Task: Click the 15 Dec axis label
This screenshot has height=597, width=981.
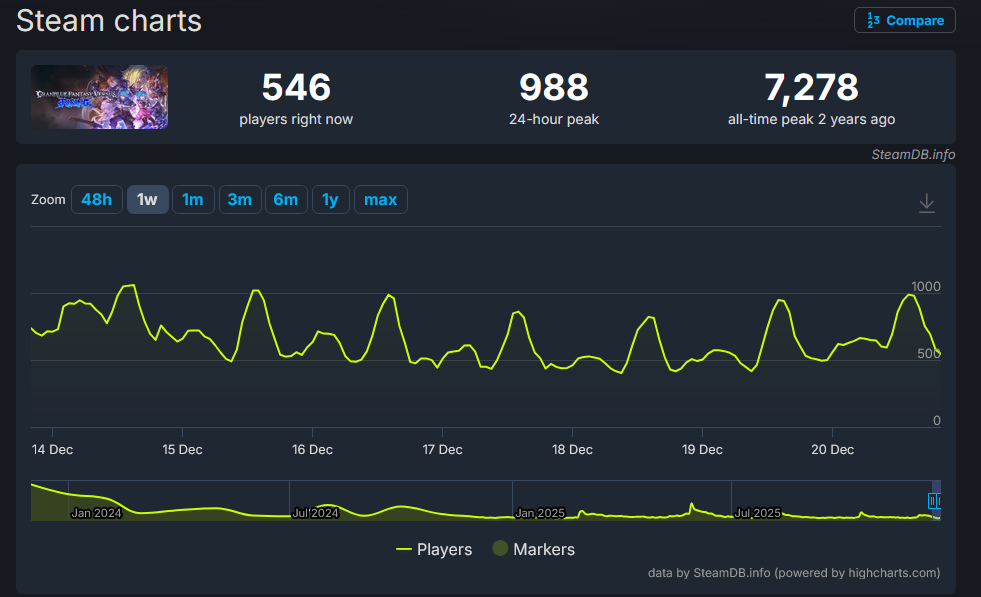Action: (x=183, y=449)
